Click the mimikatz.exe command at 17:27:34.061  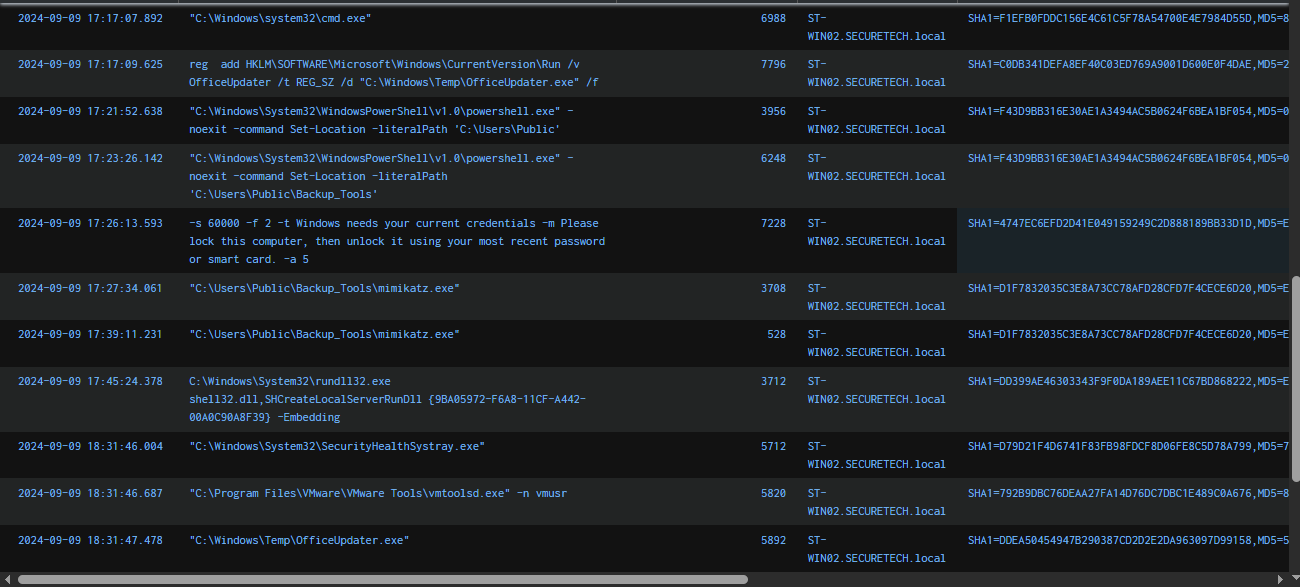pyautogui.click(x=324, y=289)
